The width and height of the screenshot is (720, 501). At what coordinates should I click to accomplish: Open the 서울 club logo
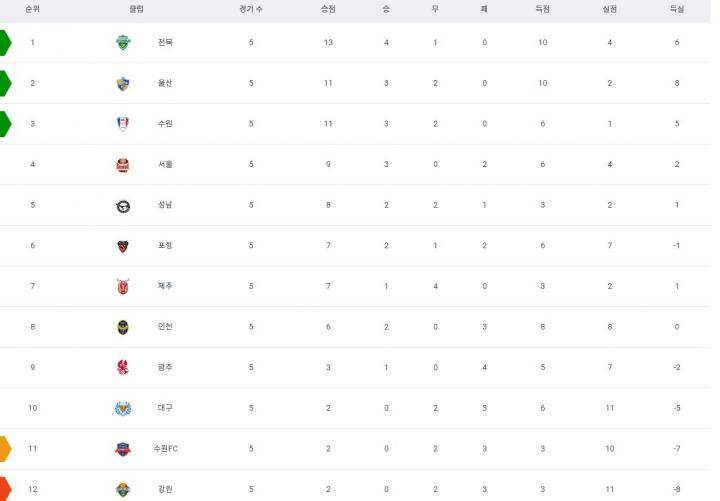pos(123,164)
